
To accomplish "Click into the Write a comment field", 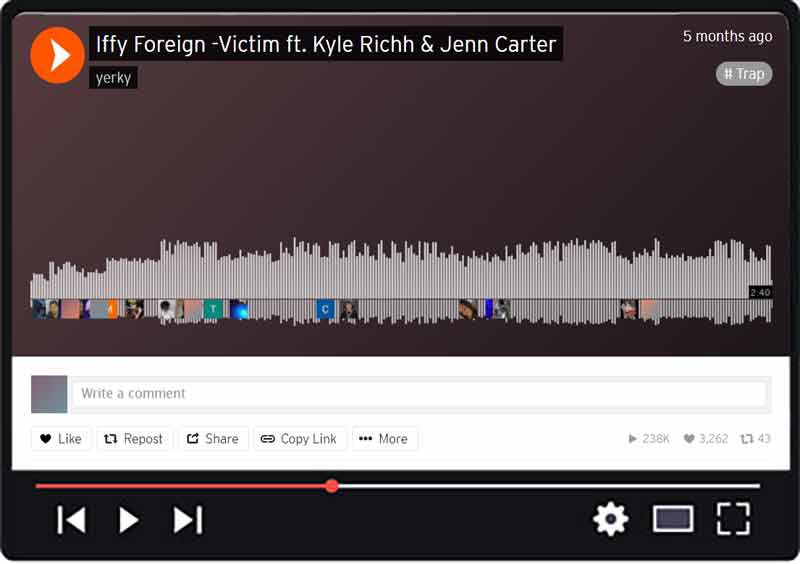I will 418,394.
